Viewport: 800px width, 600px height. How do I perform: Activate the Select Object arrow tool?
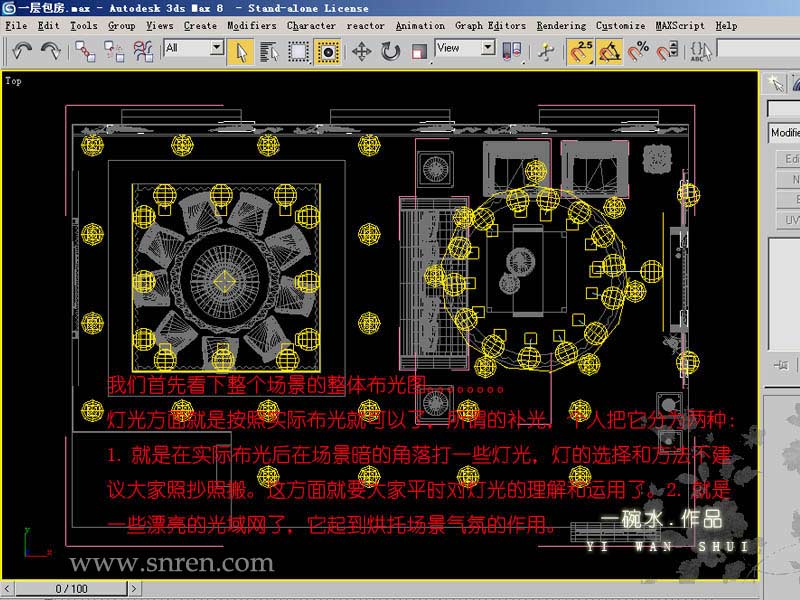point(241,52)
